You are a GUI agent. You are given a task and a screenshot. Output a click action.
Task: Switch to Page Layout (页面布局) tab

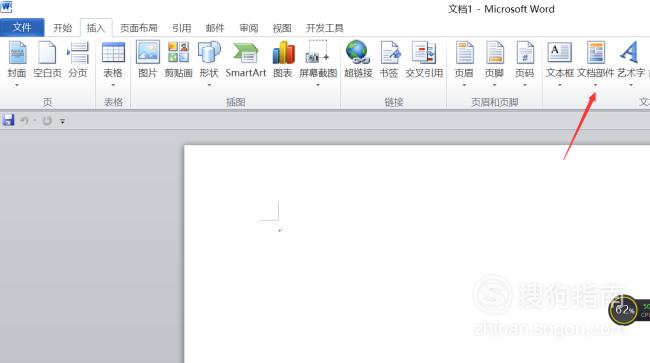point(139,28)
